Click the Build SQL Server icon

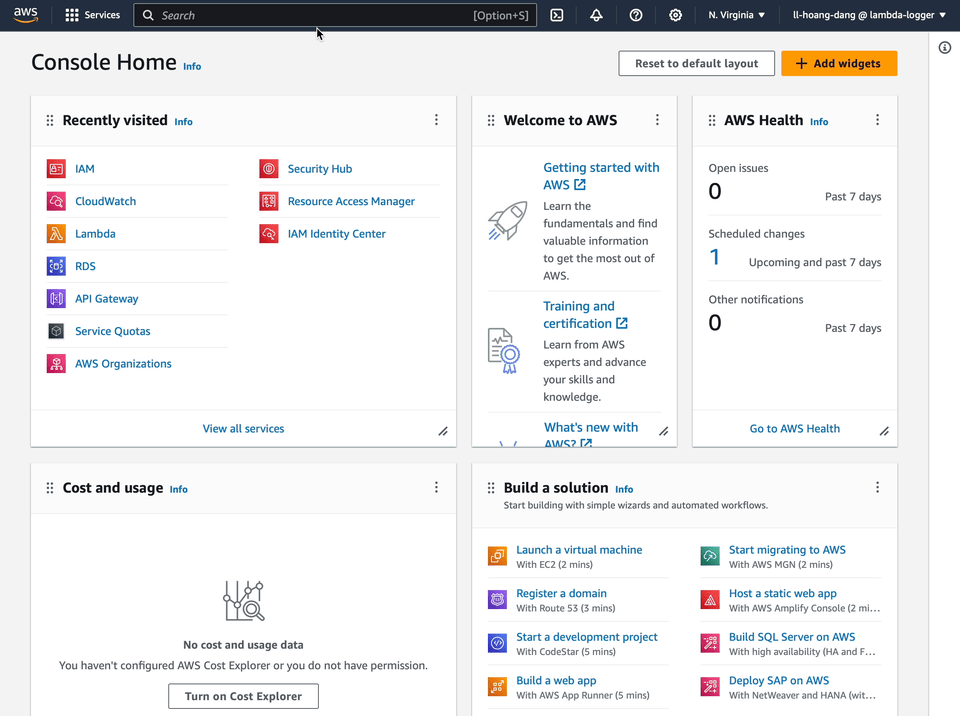tap(710, 643)
